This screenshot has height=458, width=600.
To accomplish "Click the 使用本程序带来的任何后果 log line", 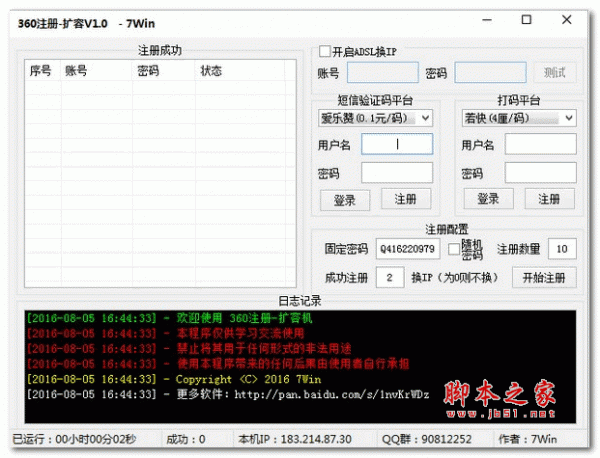I will [x=217, y=363].
